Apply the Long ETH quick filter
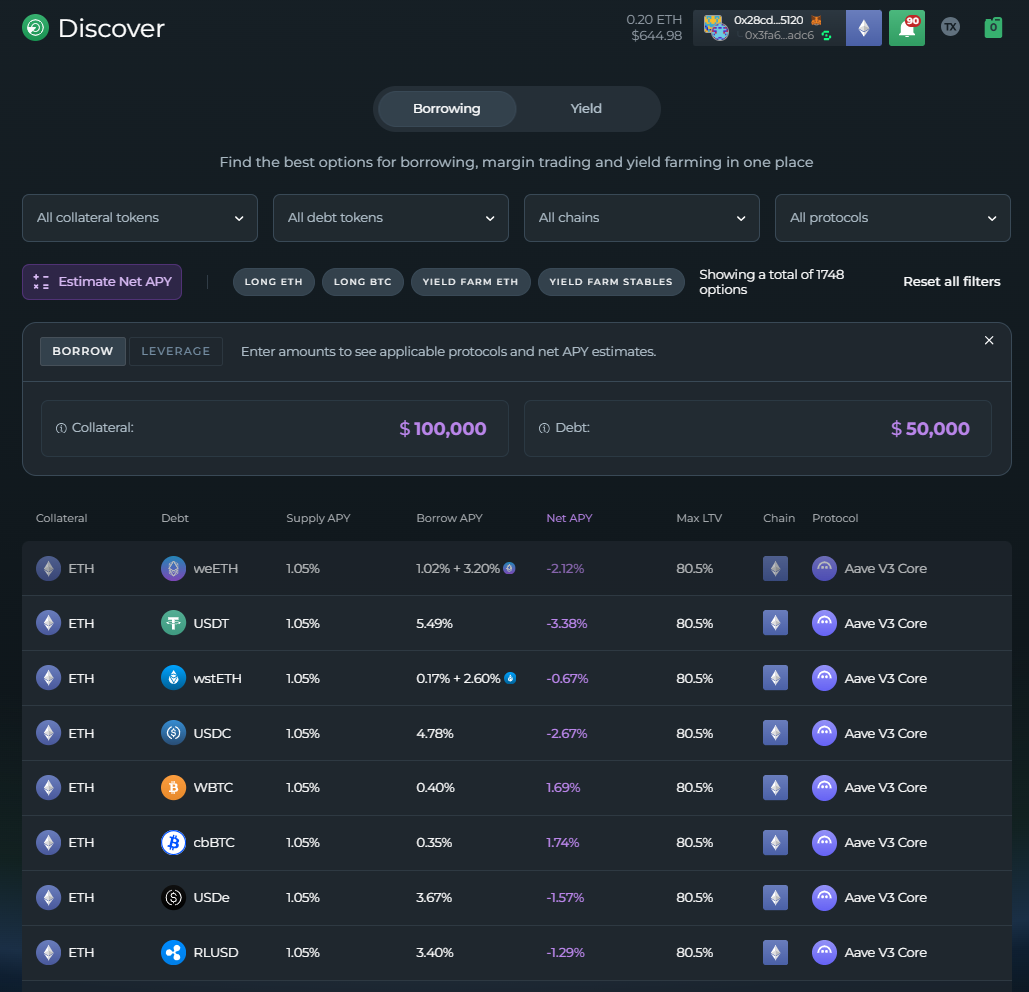 pyautogui.click(x=274, y=282)
